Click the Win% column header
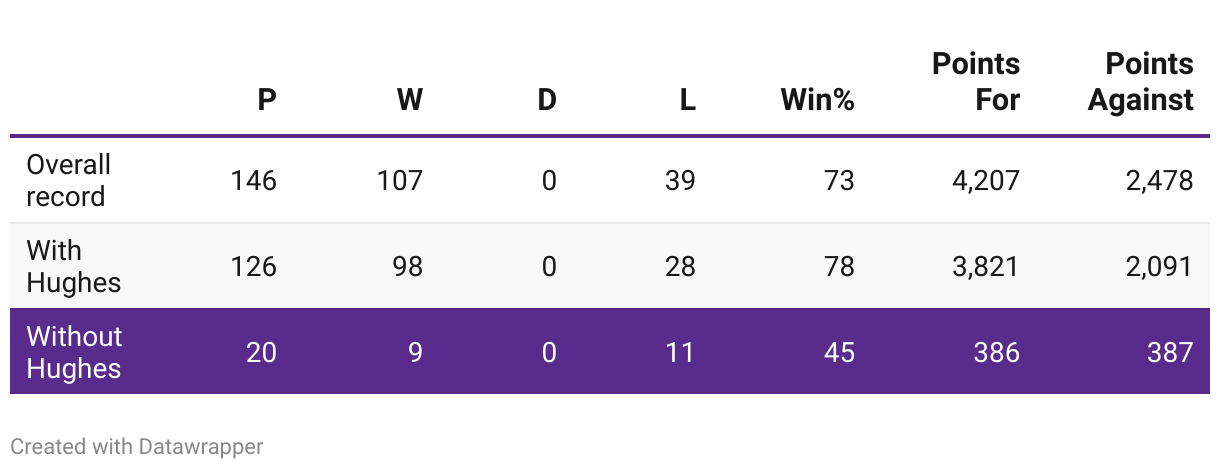 [x=817, y=99]
